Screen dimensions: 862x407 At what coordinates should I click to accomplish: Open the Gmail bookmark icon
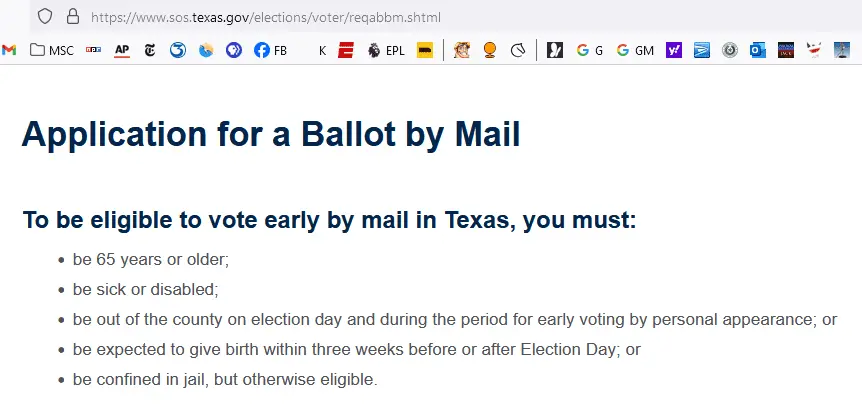click(10, 49)
